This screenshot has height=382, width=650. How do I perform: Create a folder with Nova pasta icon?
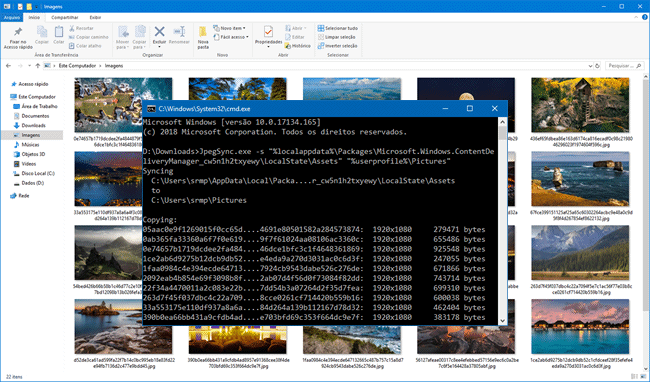point(203,32)
